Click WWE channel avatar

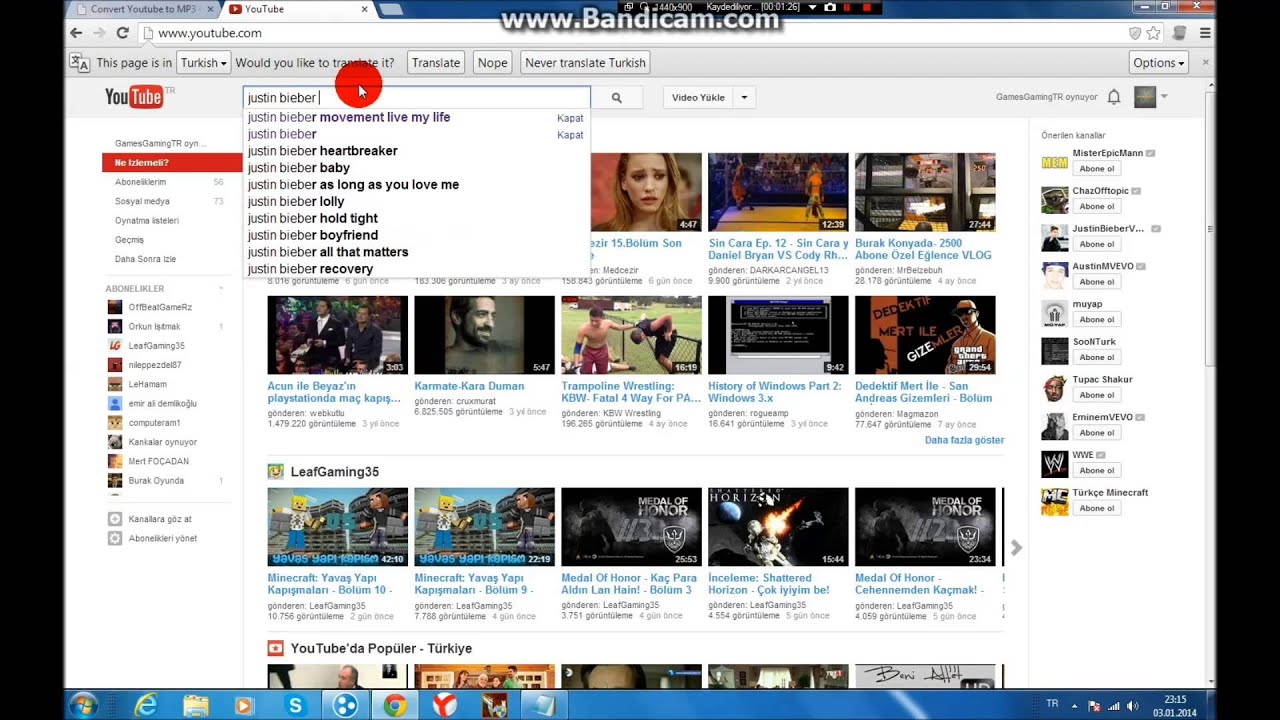pos(1054,464)
